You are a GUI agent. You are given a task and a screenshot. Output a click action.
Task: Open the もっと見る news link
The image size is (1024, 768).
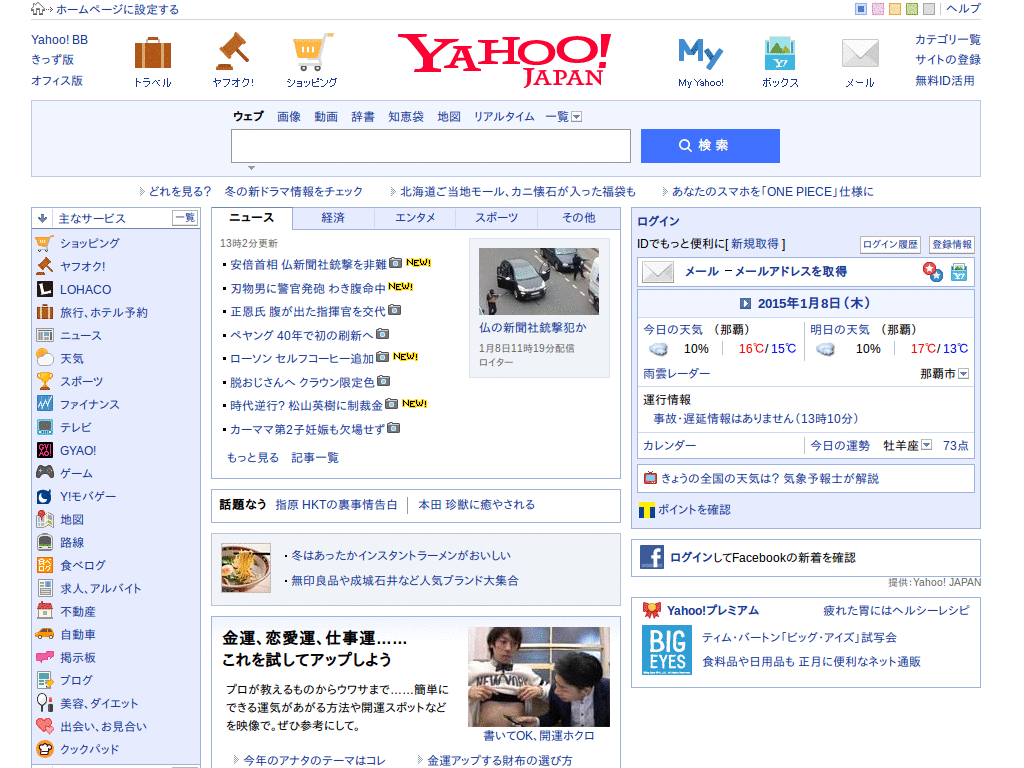point(253,458)
